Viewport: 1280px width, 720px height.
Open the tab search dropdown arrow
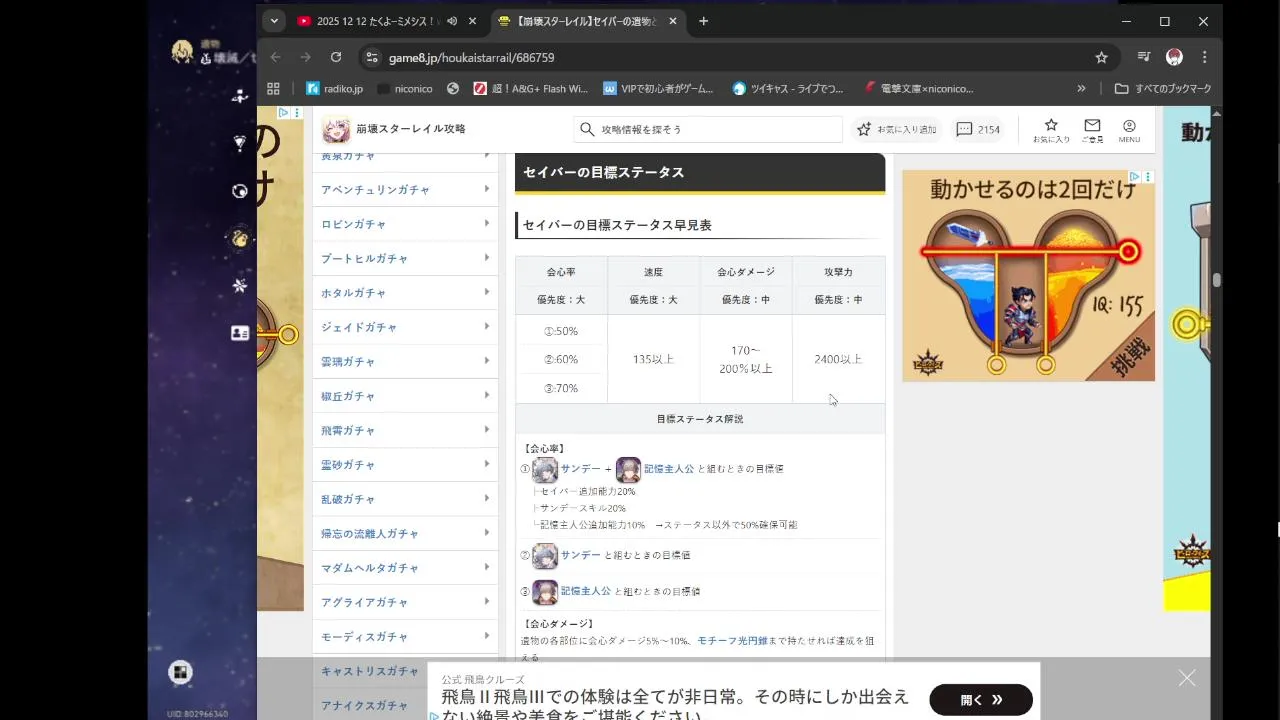pyautogui.click(x=274, y=21)
